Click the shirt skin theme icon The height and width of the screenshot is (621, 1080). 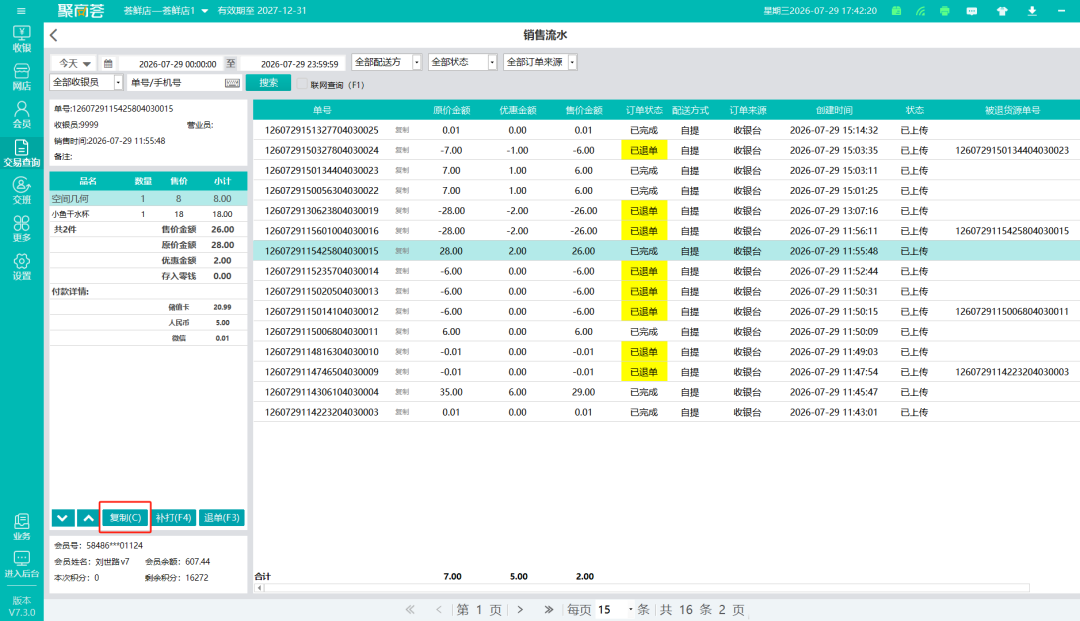coord(1002,11)
